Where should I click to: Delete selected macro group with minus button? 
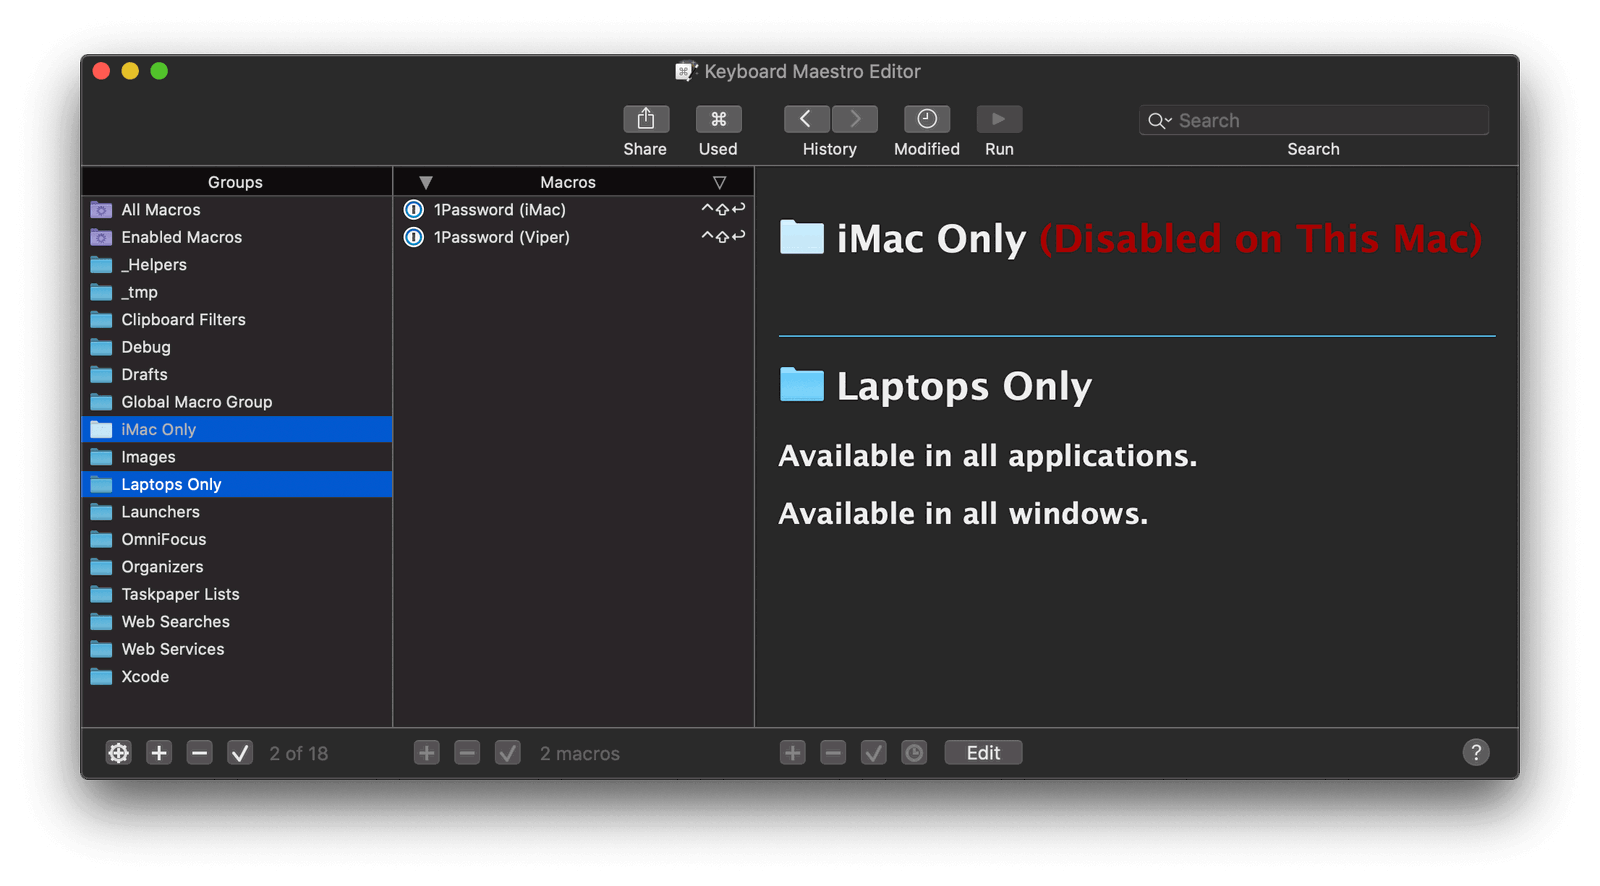200,753
